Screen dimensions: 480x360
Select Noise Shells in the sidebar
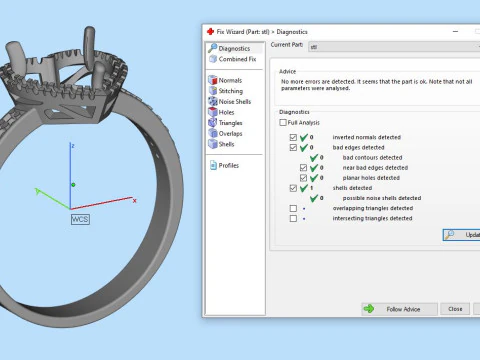click(235, 102)
